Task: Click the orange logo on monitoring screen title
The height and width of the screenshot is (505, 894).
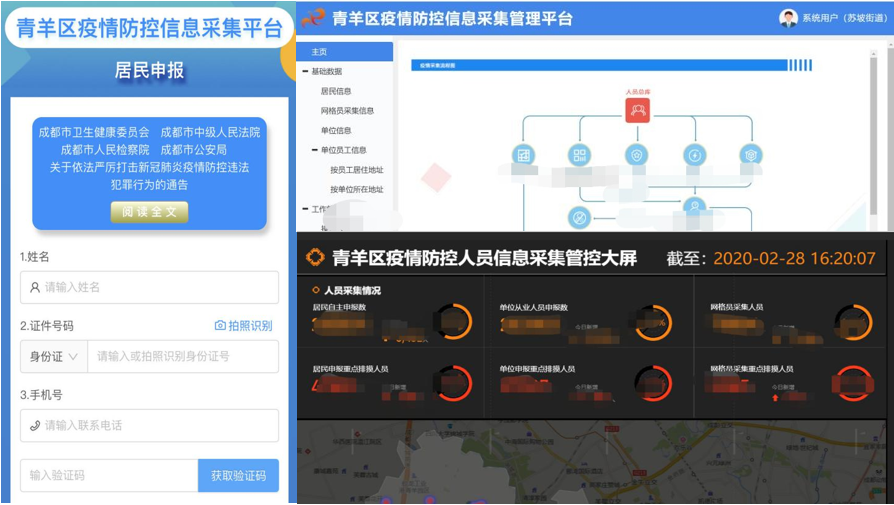Action: click(315, 258)
